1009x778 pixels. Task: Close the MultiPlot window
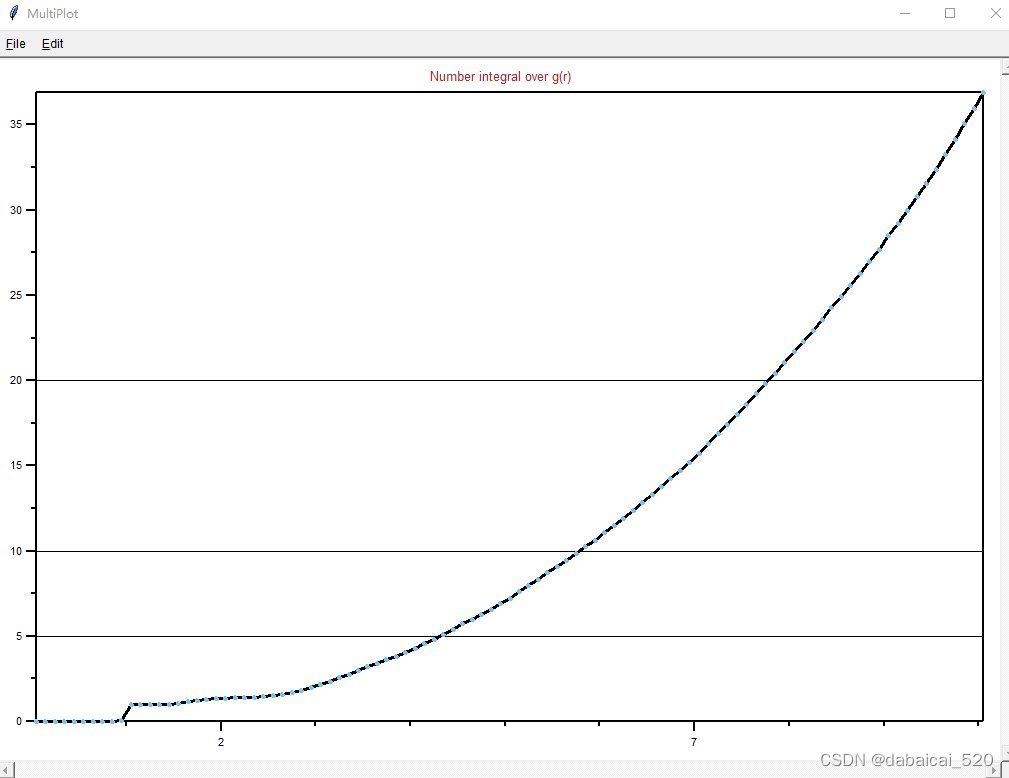coord(995,14)
